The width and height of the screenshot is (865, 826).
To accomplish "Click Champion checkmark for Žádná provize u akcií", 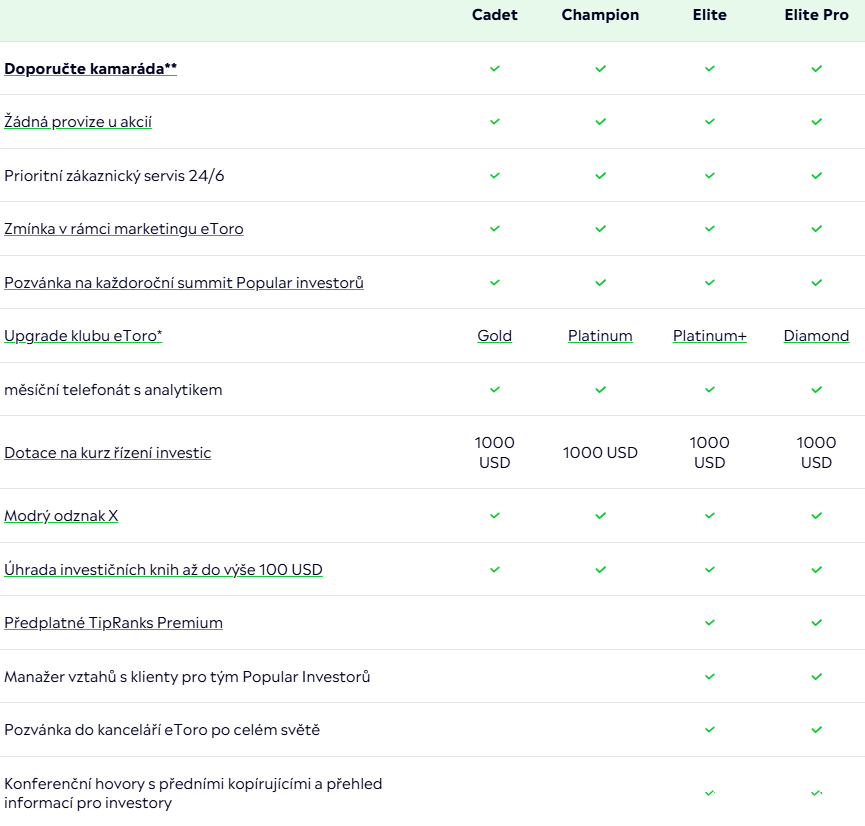I will click(x=600, y=122).
